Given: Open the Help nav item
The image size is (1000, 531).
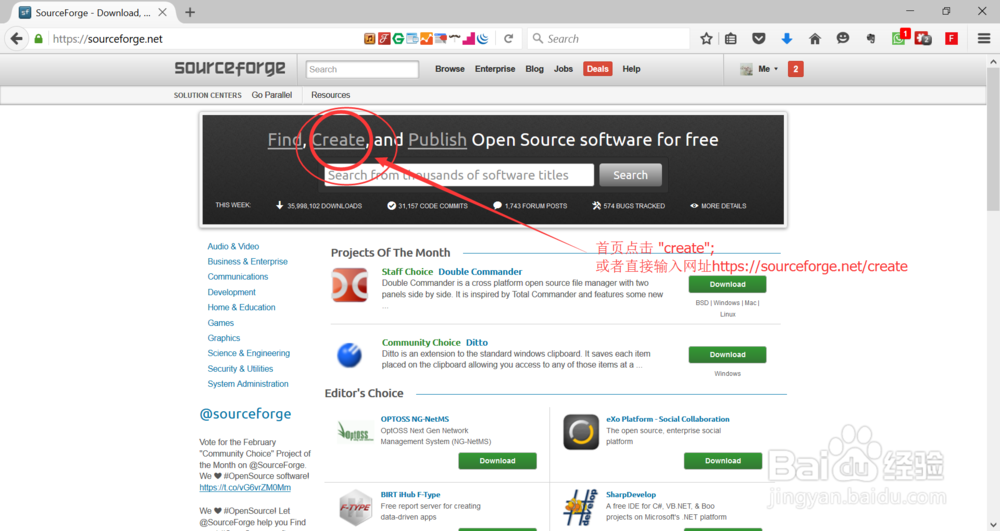Looking at the screenshot, I should [x=631, y=69].
